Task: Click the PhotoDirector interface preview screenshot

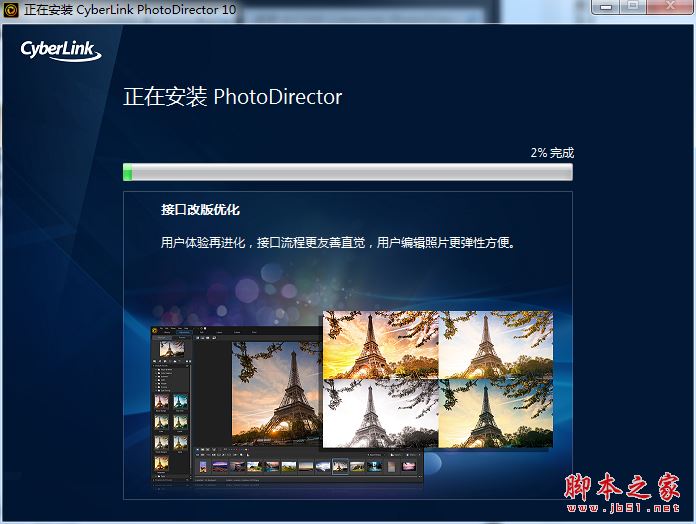Action: (x=286, y=406)
